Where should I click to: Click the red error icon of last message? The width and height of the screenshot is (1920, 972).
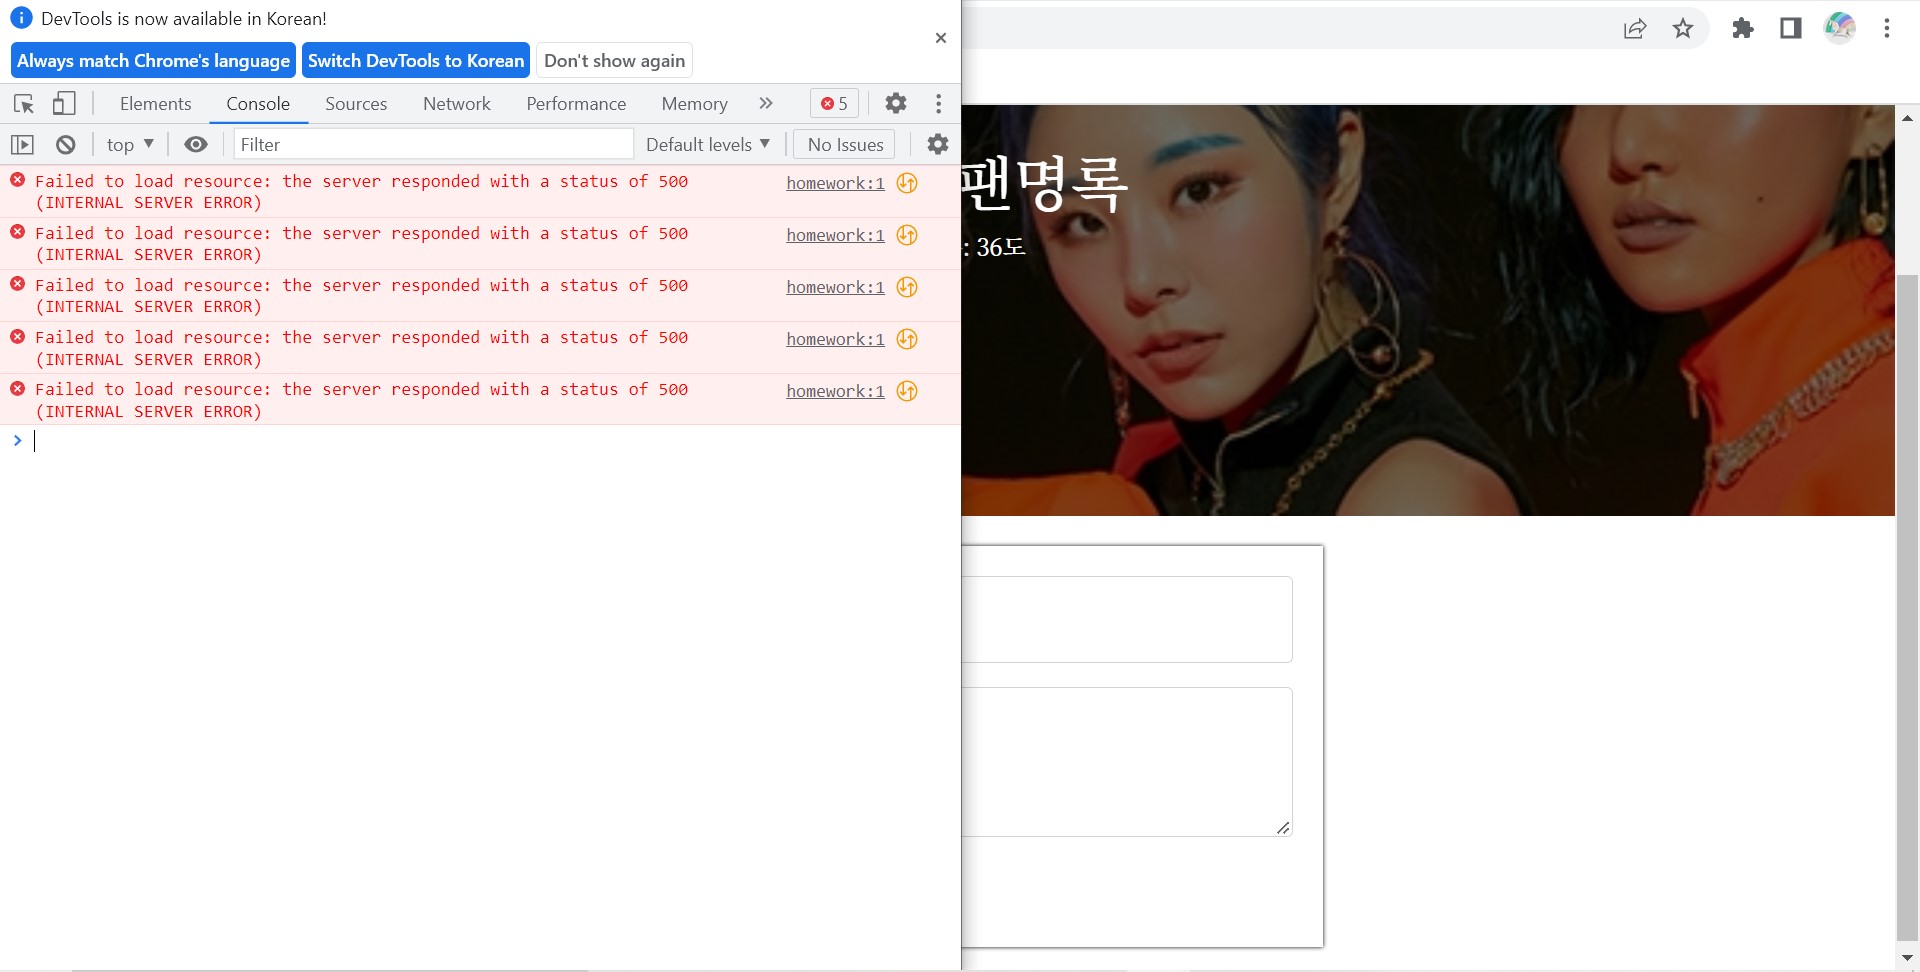[x=18, y=388]
